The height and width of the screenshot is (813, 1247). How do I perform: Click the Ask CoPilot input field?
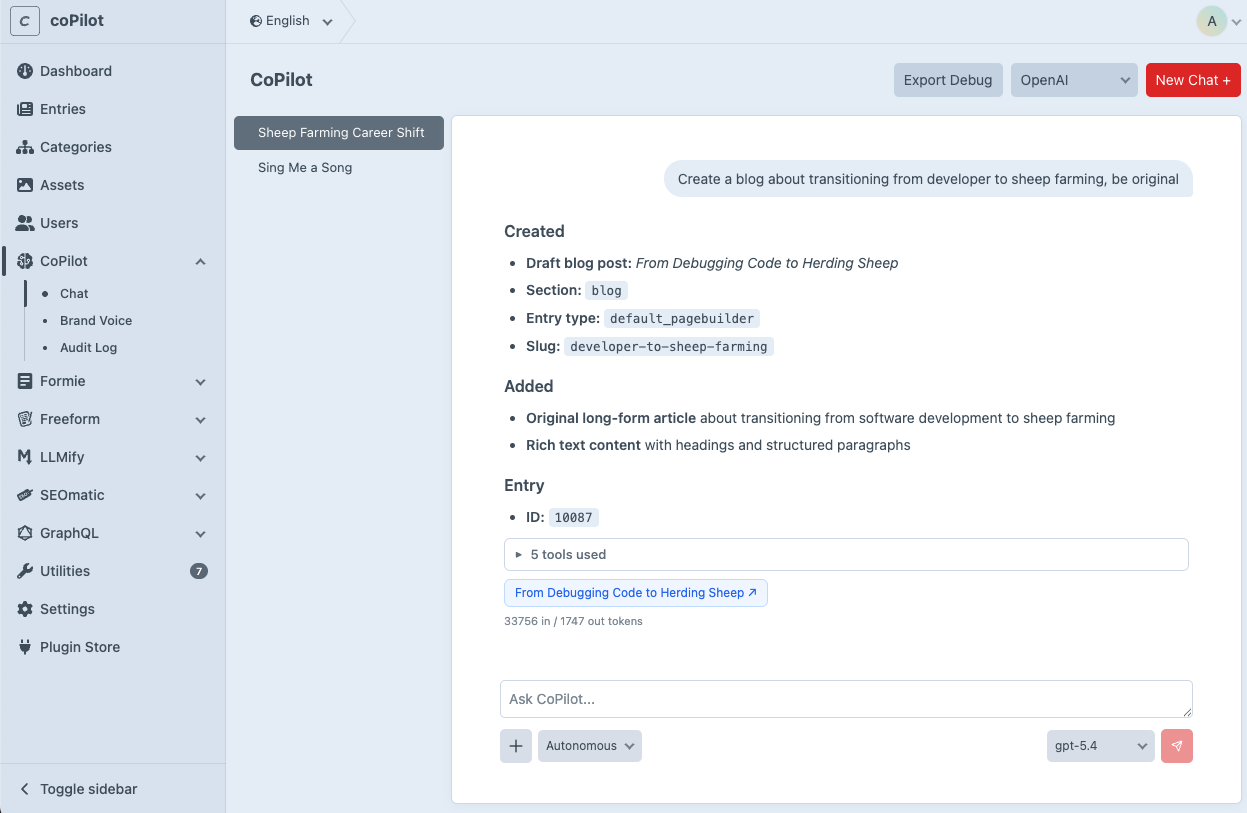(846, 699)
